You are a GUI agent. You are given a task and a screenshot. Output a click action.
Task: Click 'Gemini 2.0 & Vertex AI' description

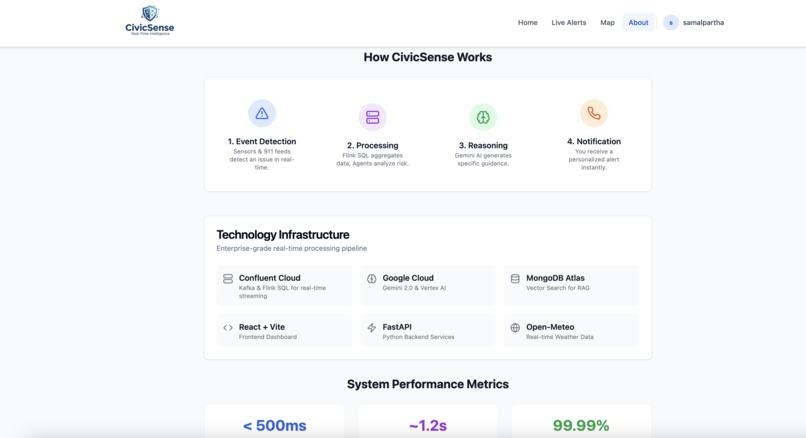tap(414, 288)
